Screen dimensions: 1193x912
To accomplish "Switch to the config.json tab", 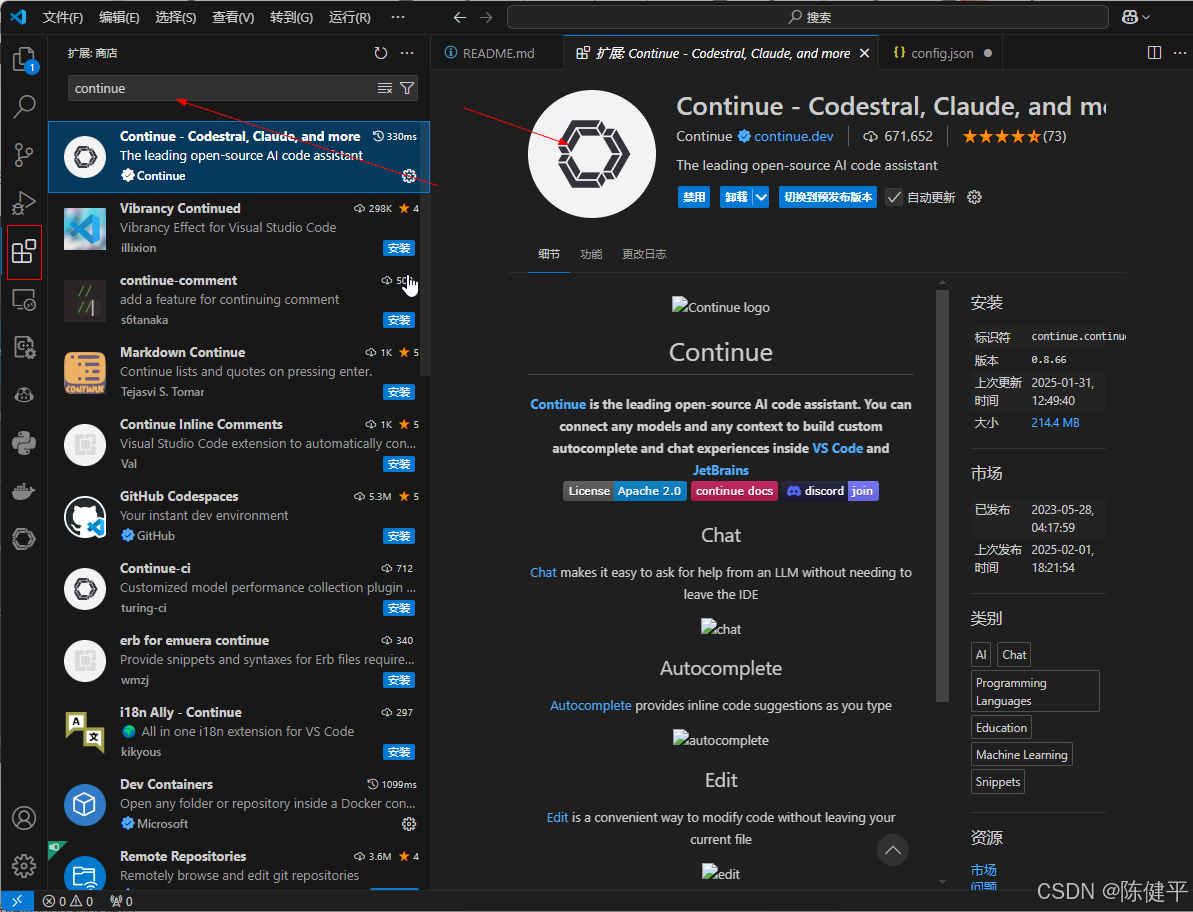I will coord(940,53).
